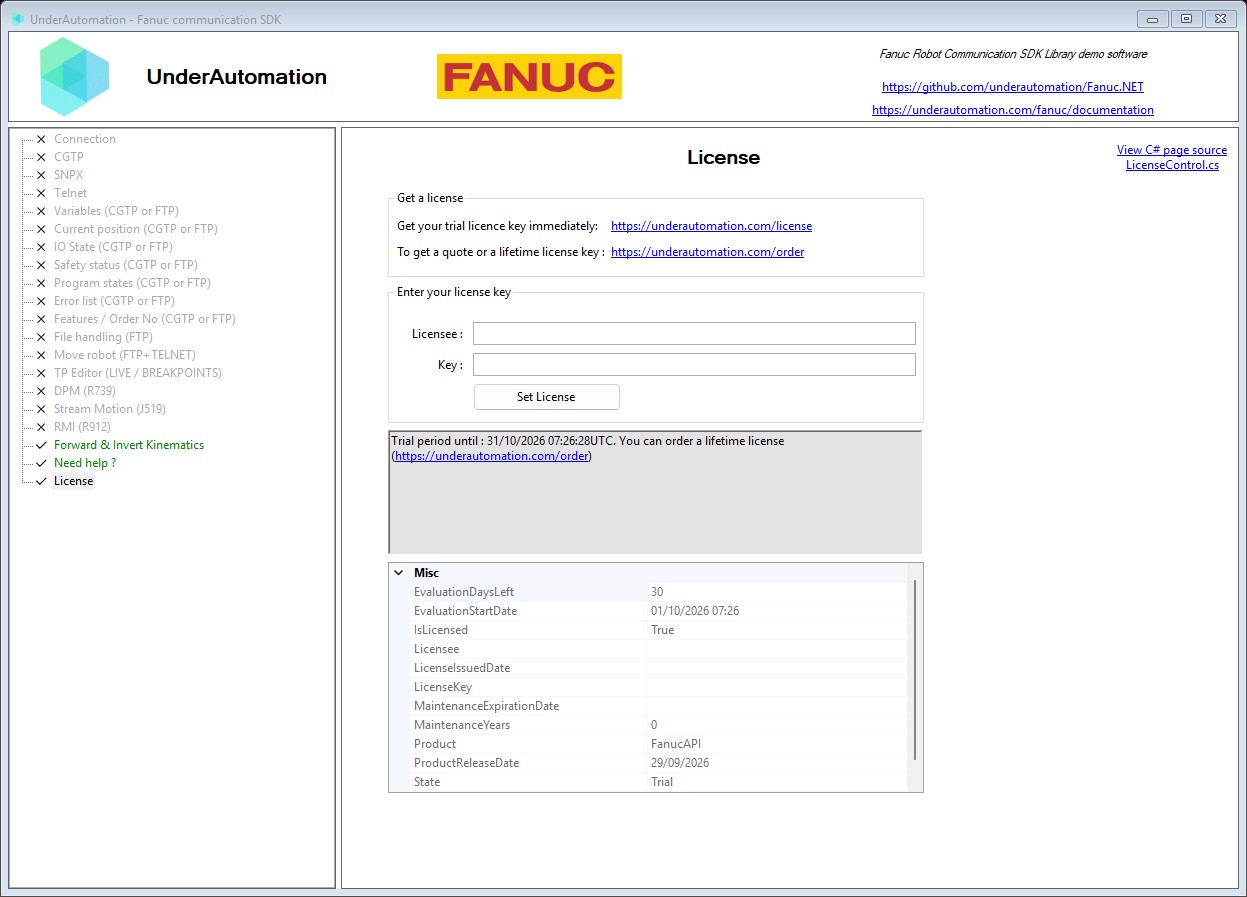Click the FANUC yellow logo banner
The image size is (1247, 897).
click(529, 77)
